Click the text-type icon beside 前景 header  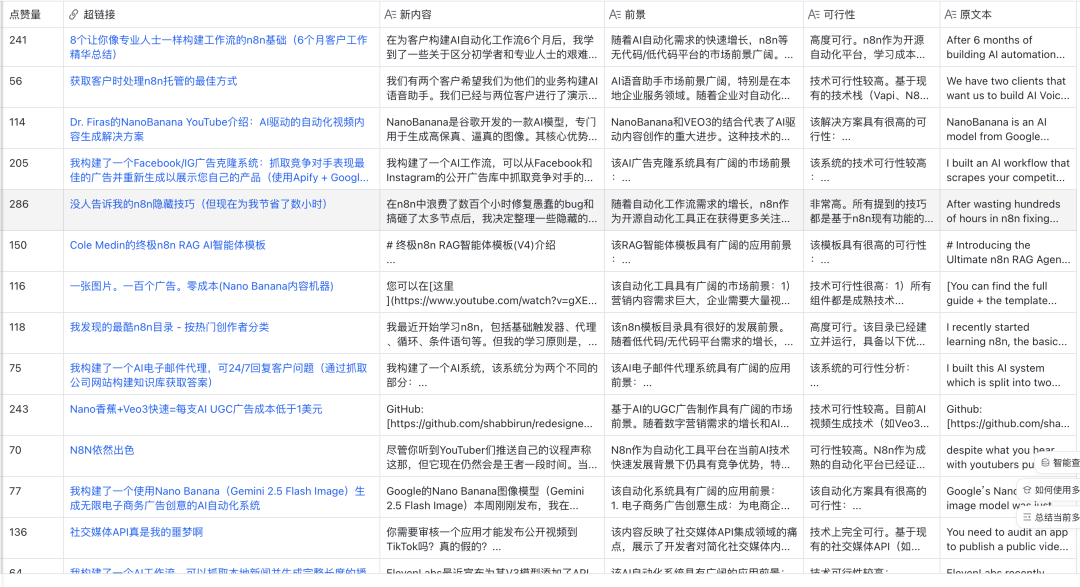[x=615, y=15]
